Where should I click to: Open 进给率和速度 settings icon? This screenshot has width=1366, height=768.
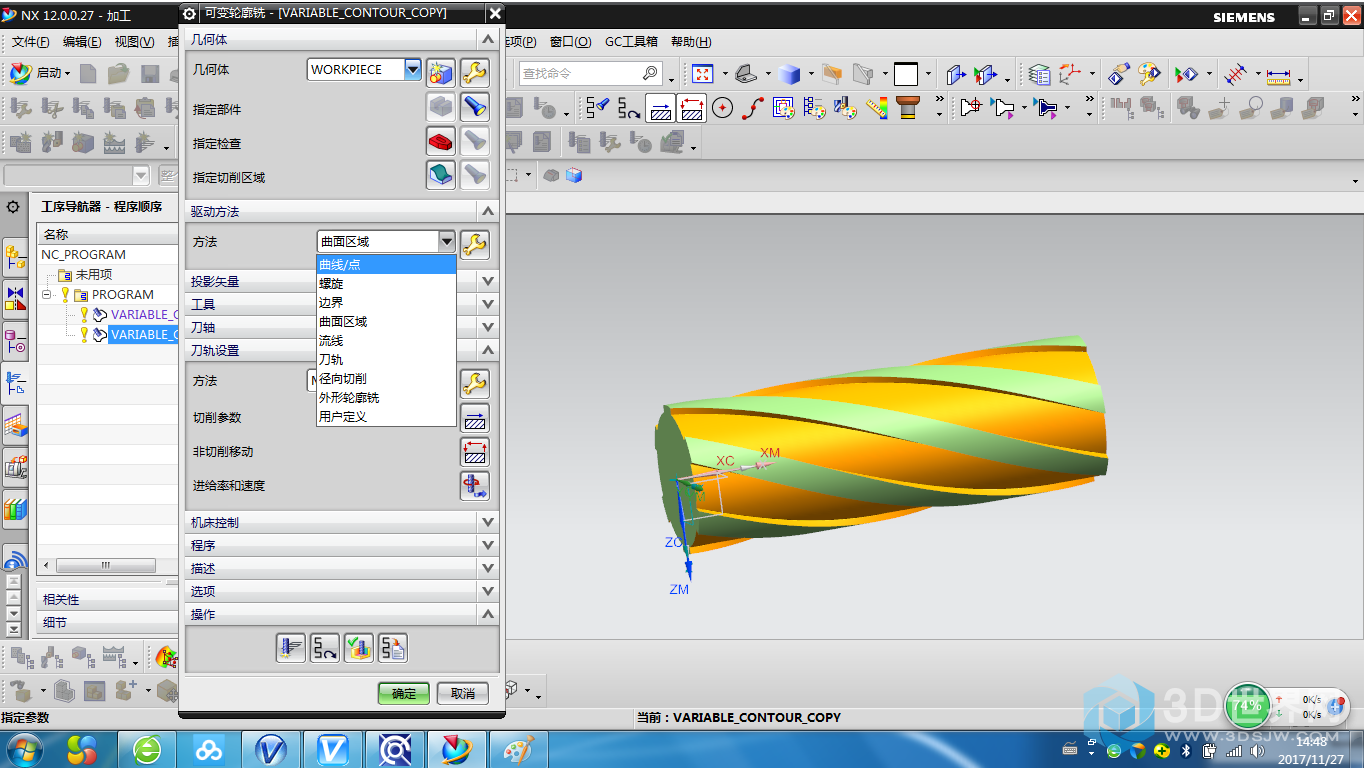coord(475,486)
